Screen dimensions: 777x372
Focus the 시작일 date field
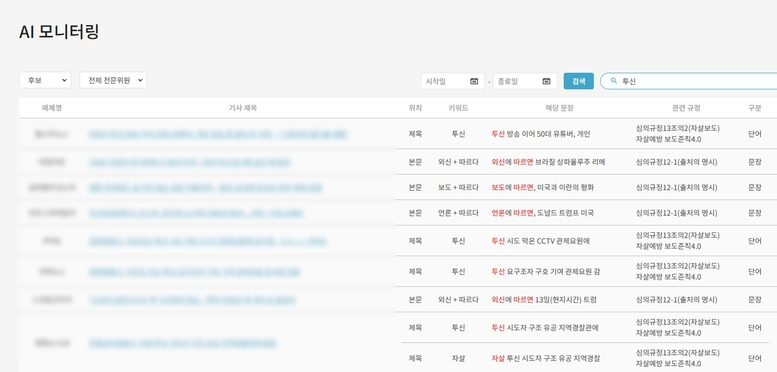(x=452, y=81)
